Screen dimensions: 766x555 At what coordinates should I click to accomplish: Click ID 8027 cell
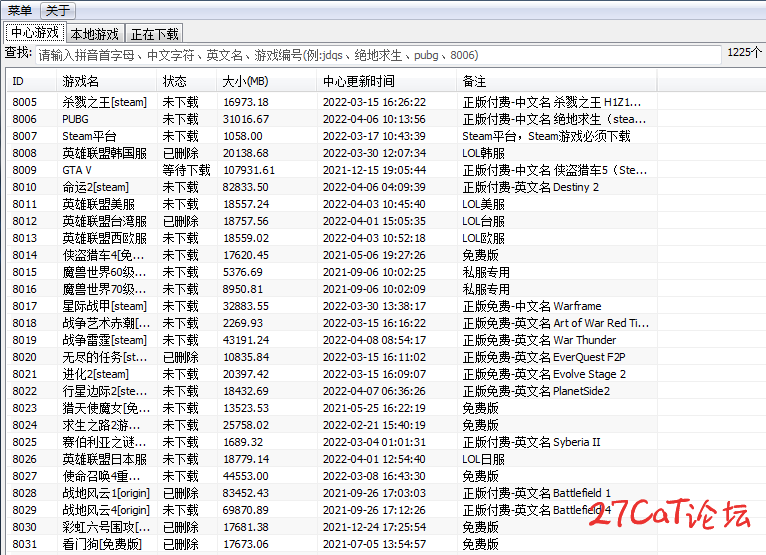24,476
